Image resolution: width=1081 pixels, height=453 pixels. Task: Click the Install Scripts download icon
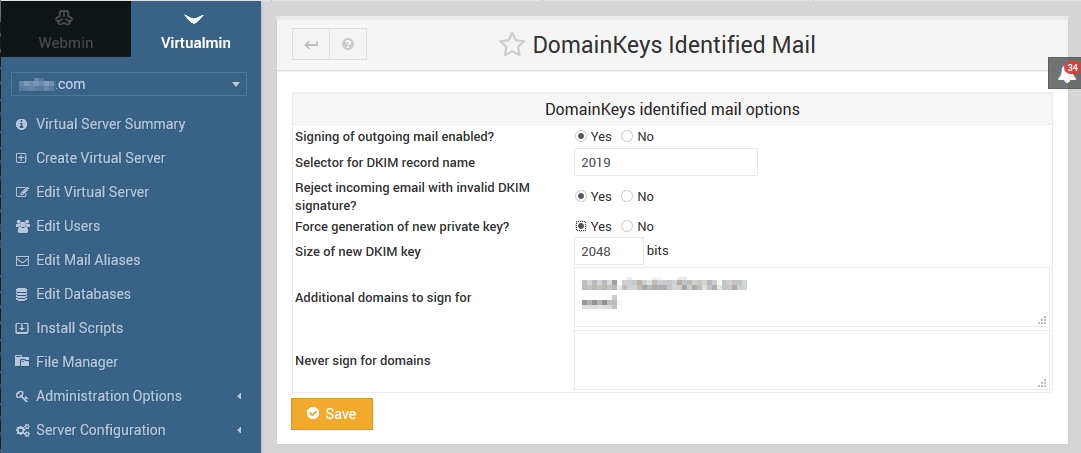point(22,328)
